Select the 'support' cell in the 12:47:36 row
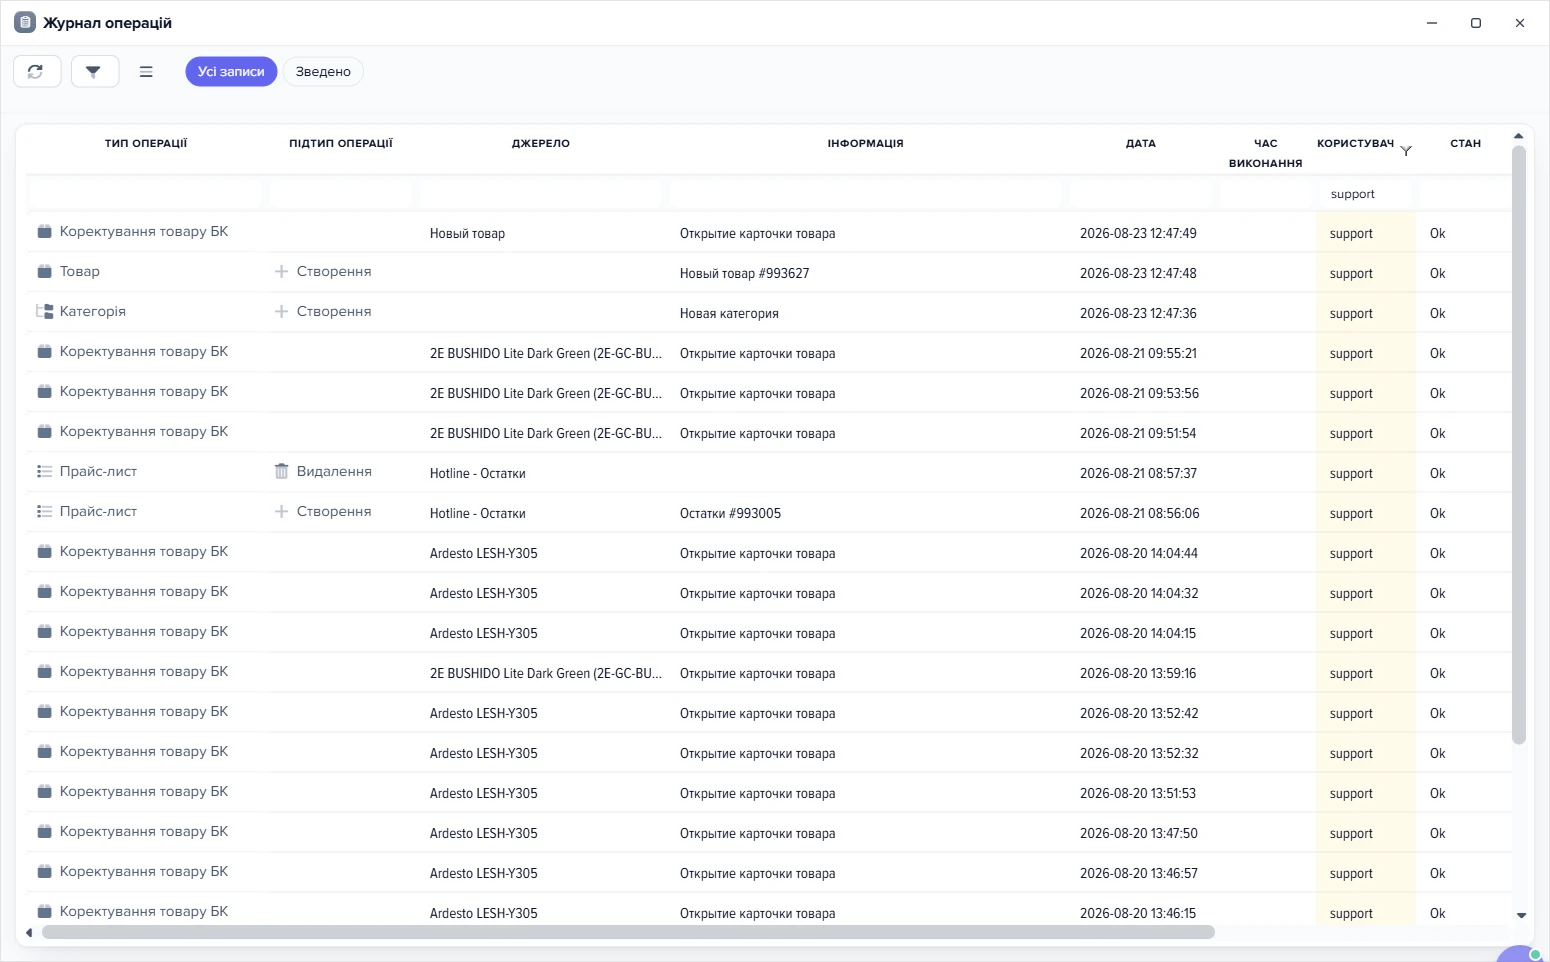The width and height of the screenshot is (1550, 962). [1351, 313]
